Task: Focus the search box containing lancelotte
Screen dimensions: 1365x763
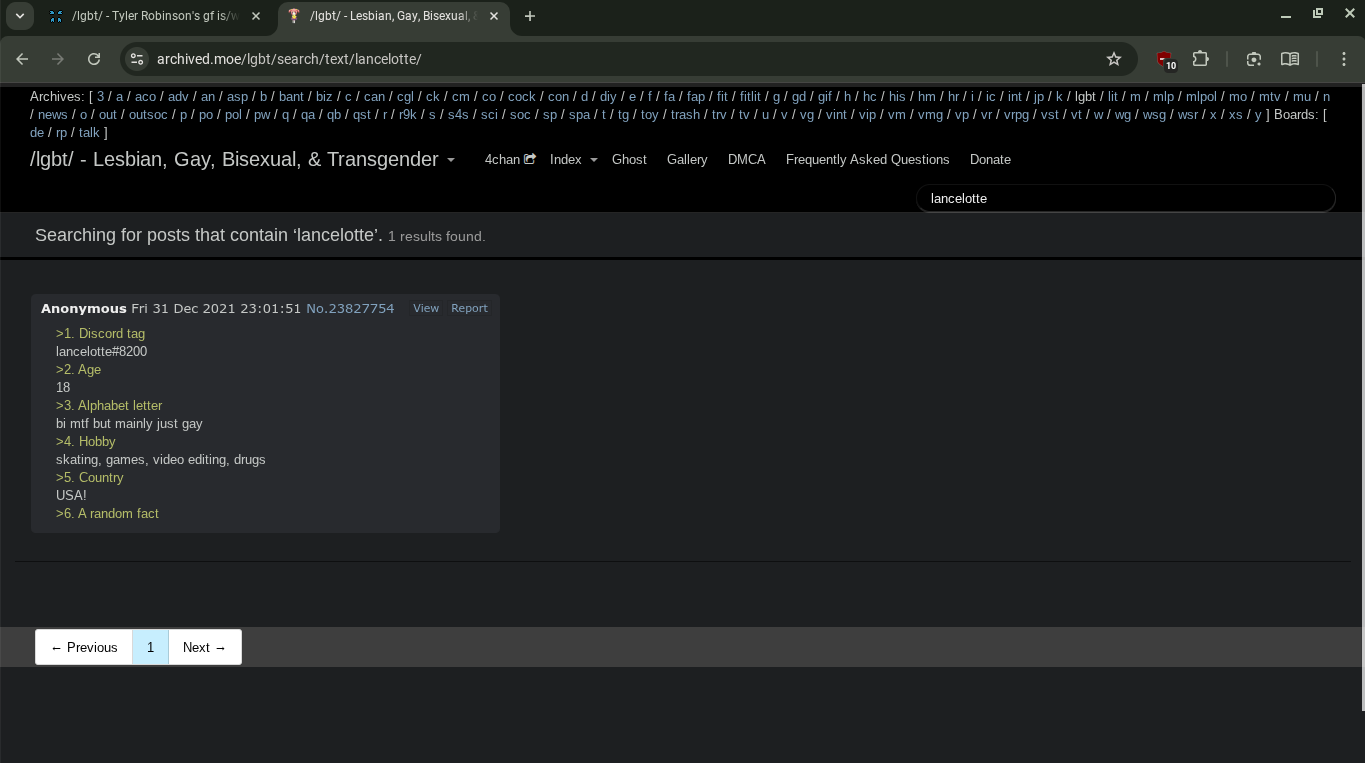Action: coord(1126,198)
